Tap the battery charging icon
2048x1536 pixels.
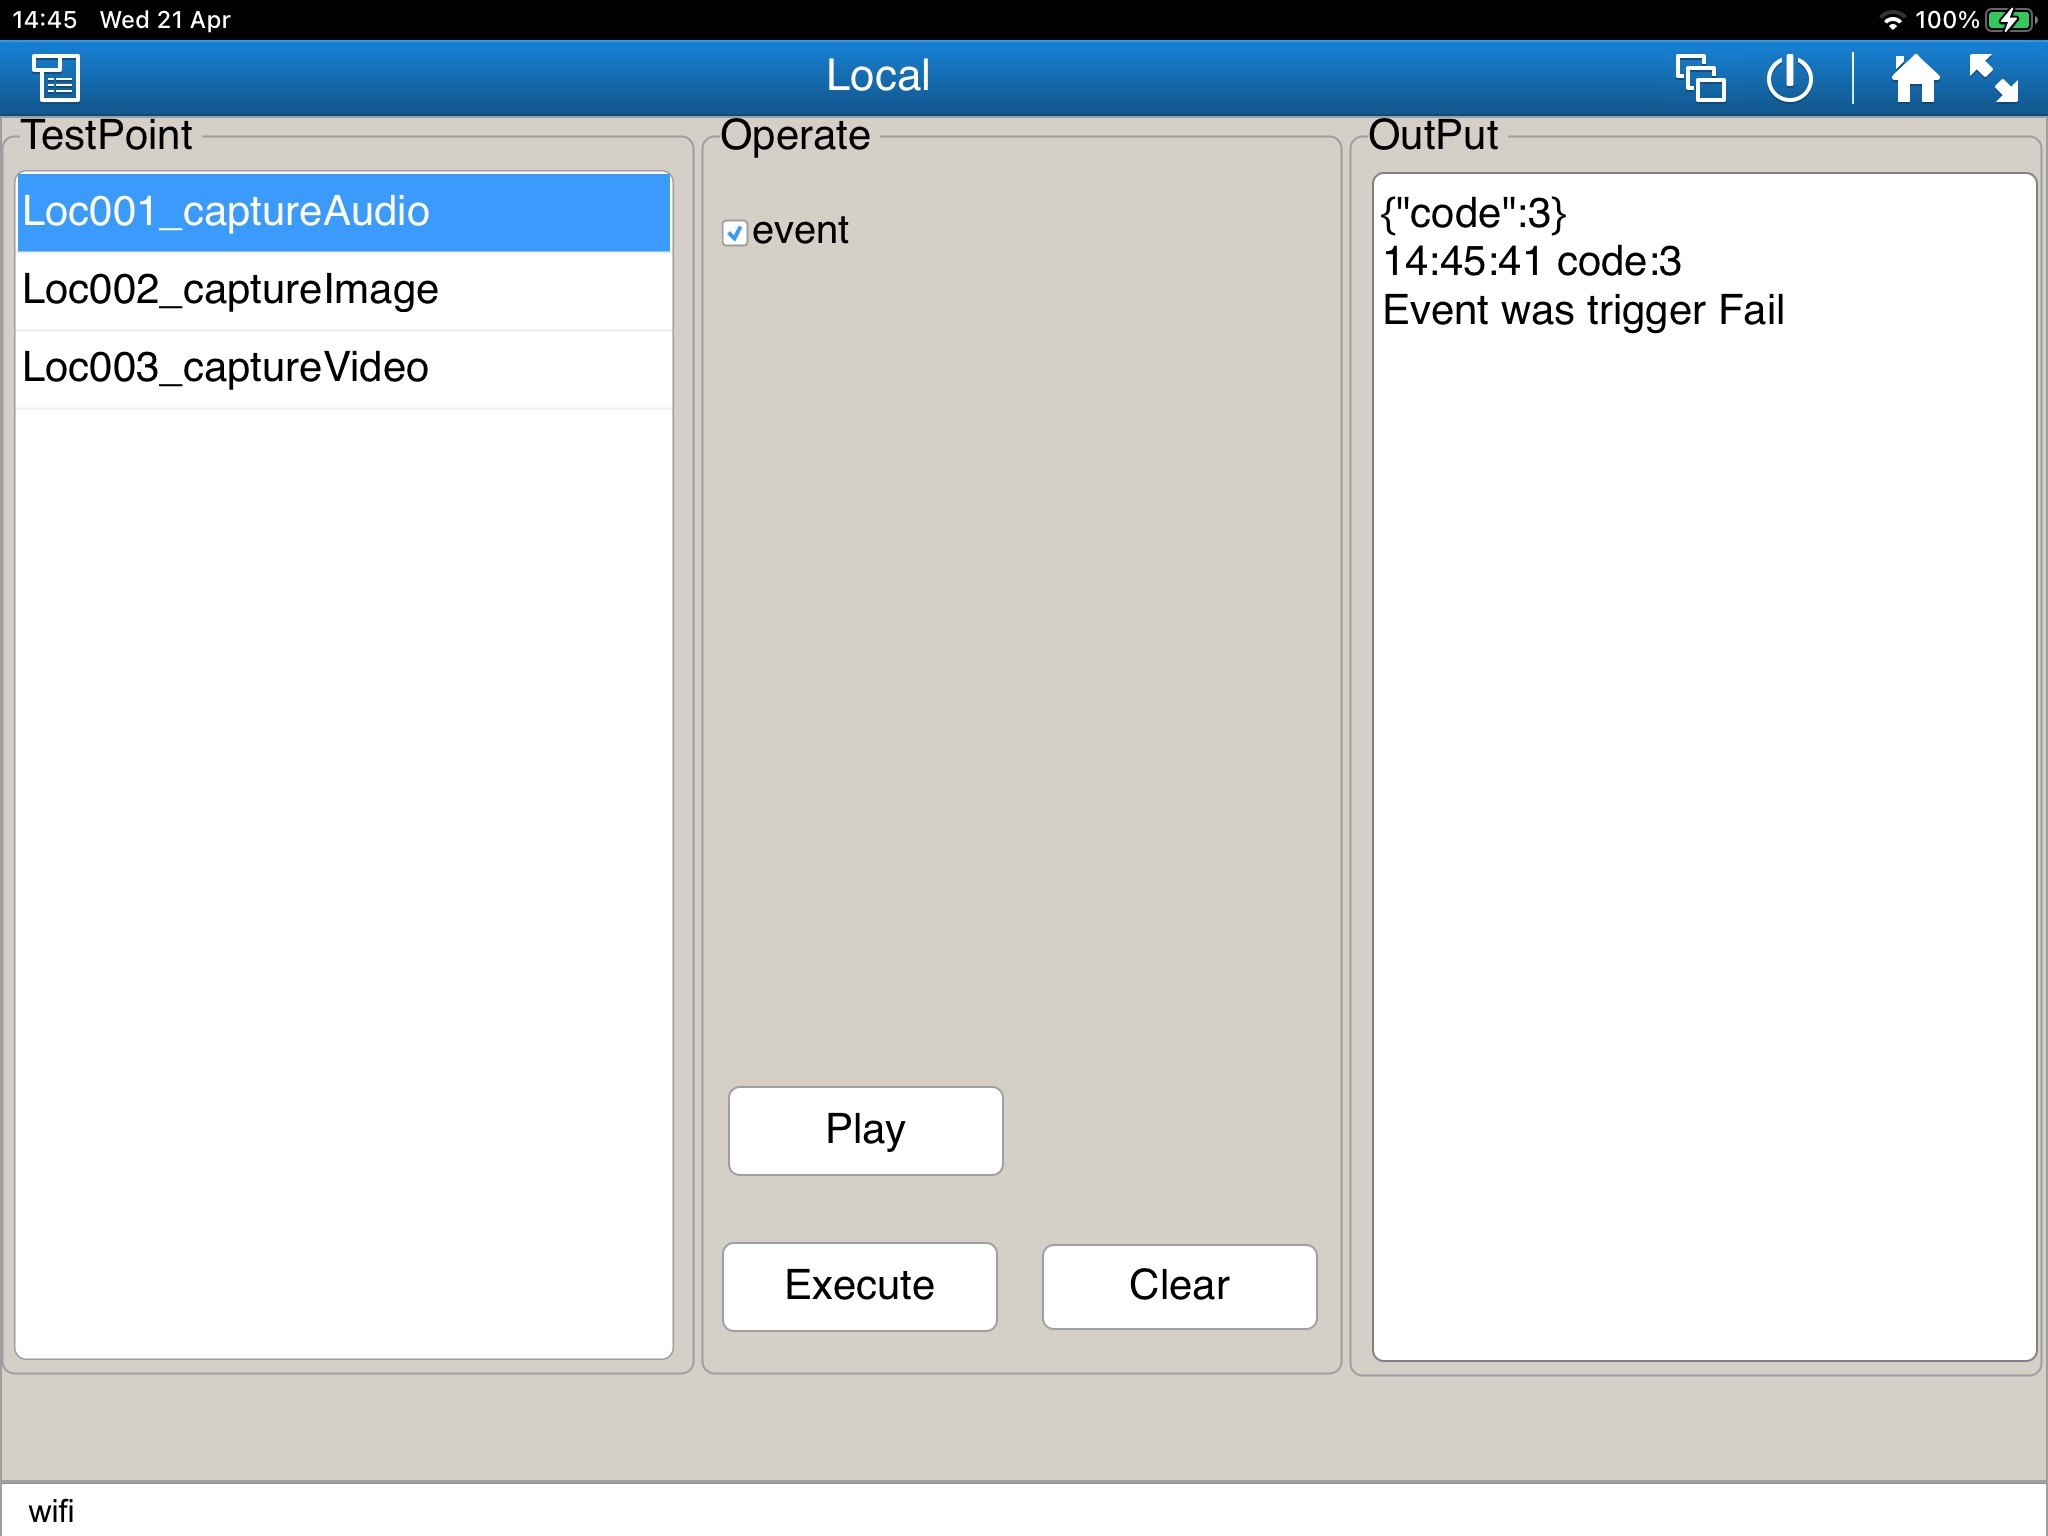(2009, 20)
